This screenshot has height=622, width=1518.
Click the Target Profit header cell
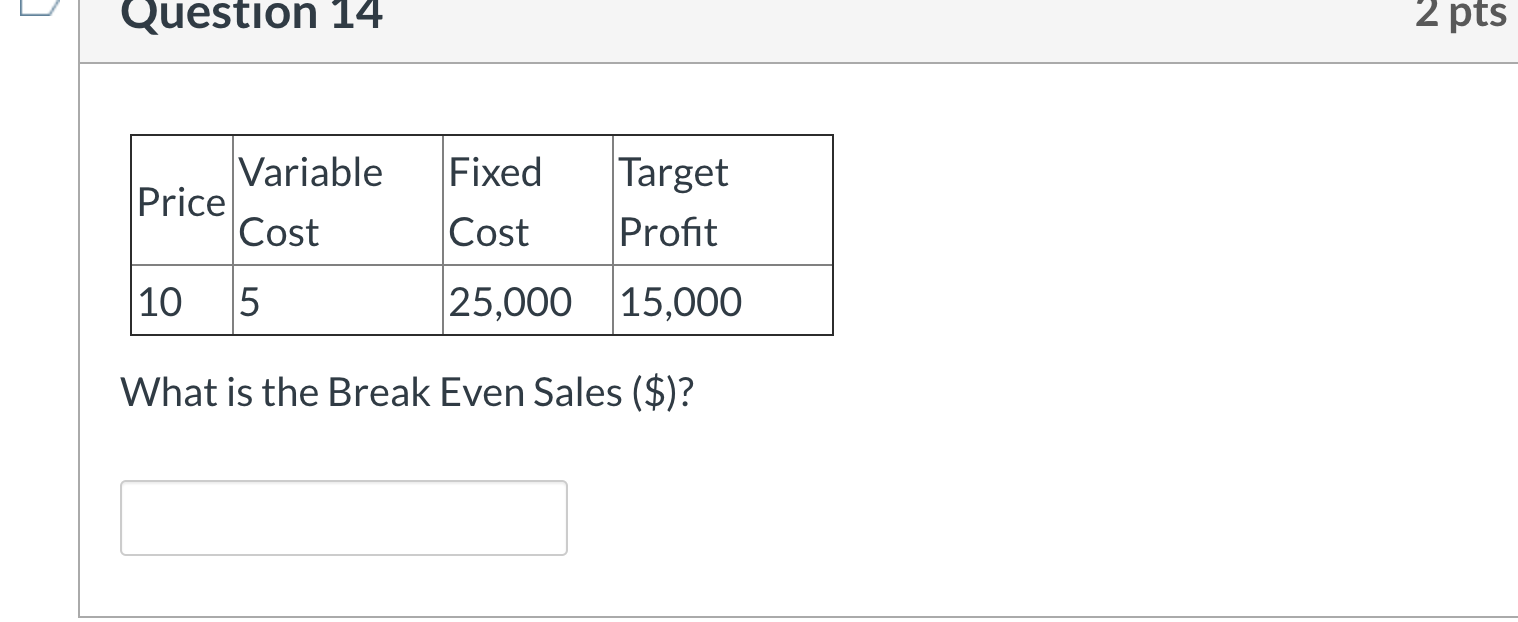(672, 200)
